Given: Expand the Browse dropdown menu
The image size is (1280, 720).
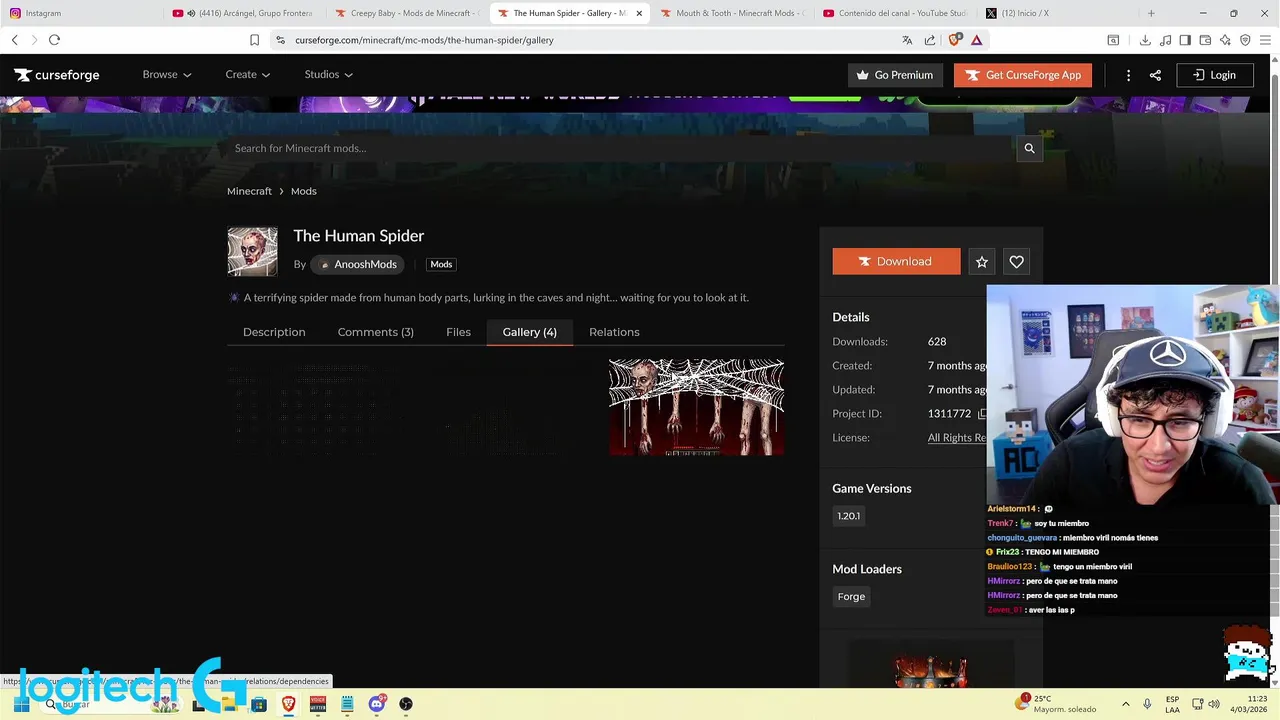Looking at the screenshot, I should pos(166,75).
